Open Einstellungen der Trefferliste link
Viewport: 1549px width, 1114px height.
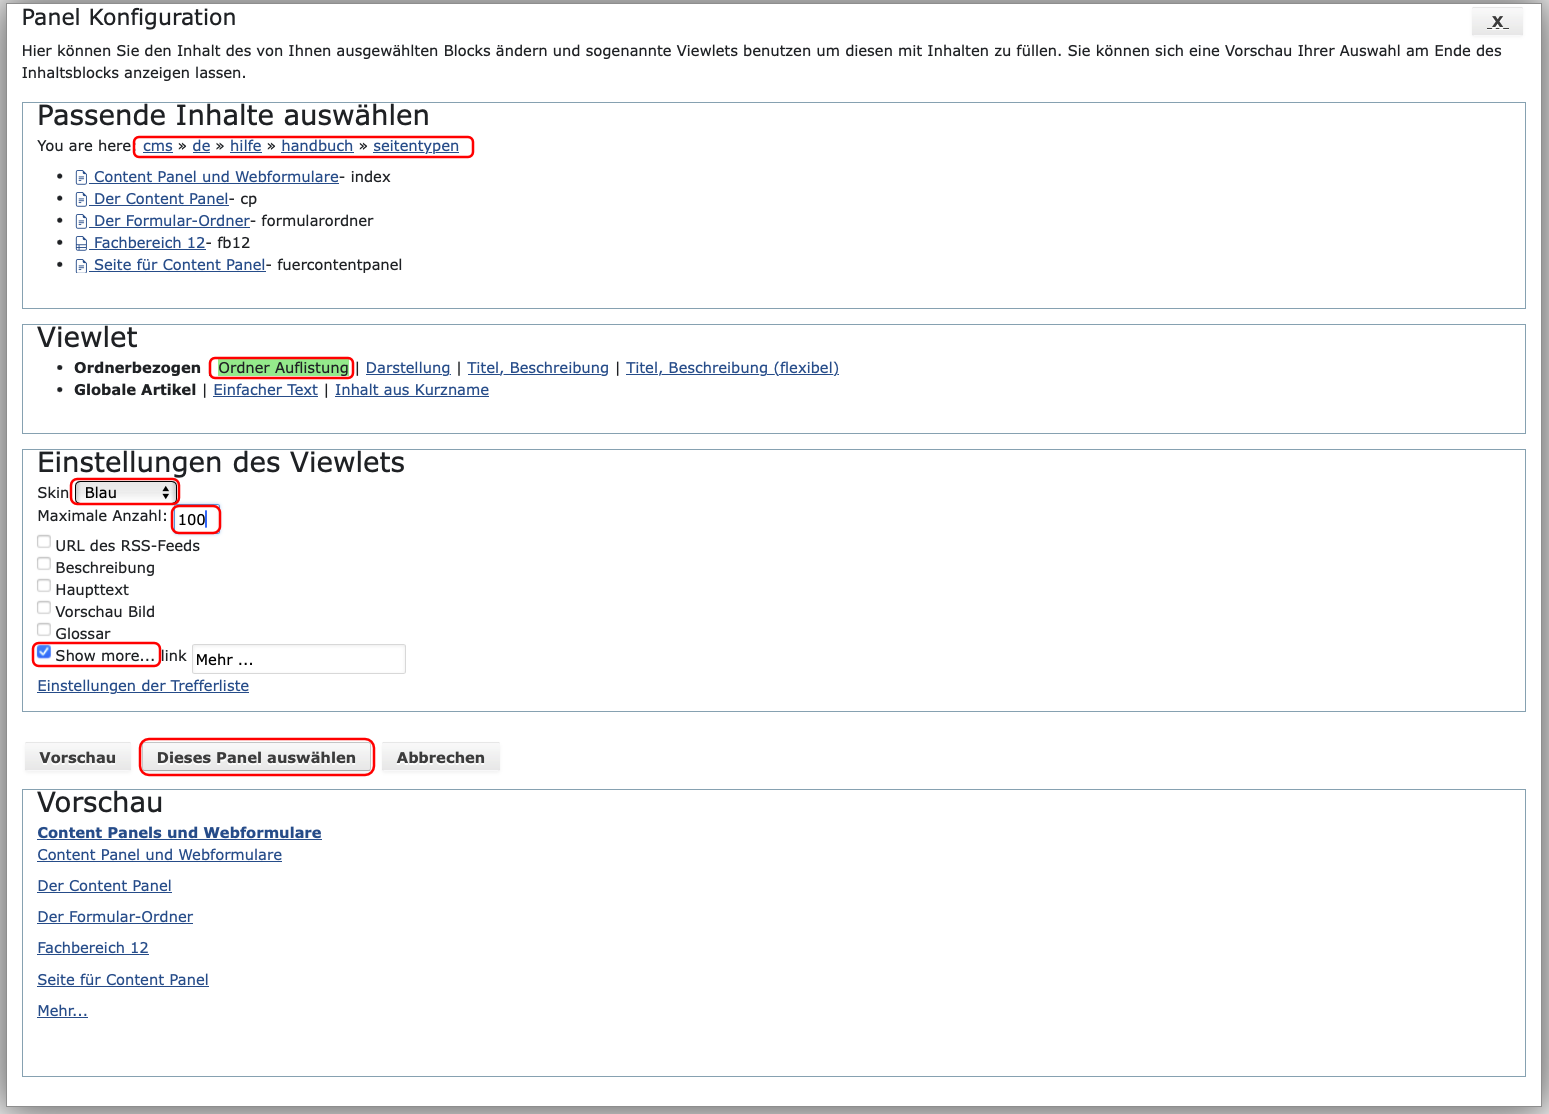143,686
